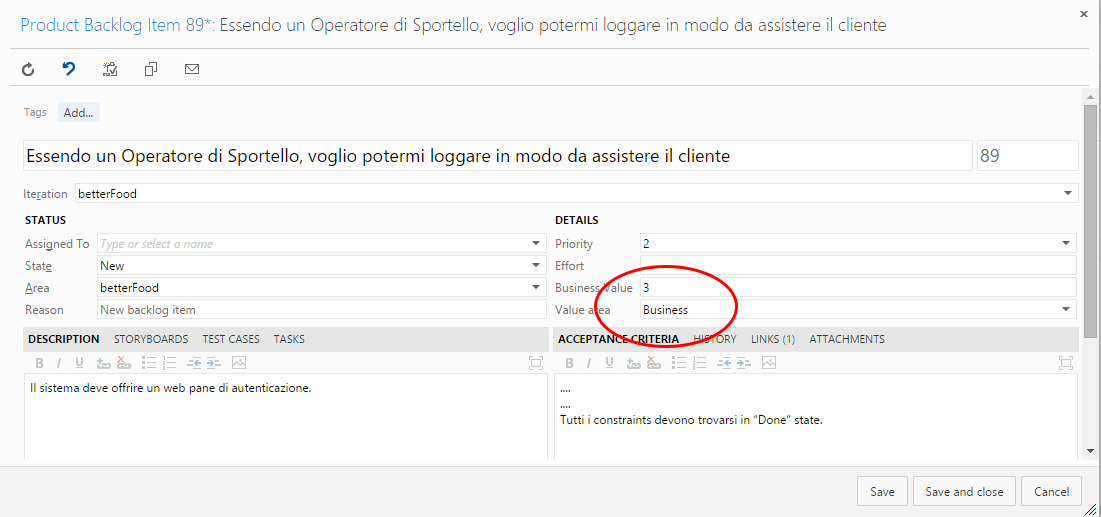1101x517 pixels.
Task: Expand the Priority dropdown arrow
Action: click(x=1067, y=244)
